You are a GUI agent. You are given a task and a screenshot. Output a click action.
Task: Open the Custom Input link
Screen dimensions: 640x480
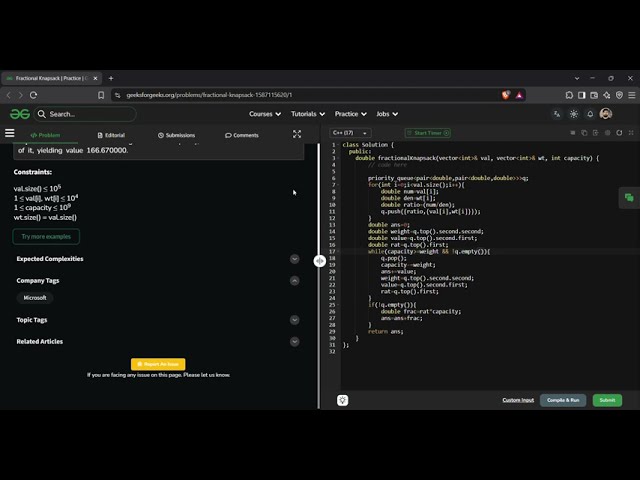518,400
